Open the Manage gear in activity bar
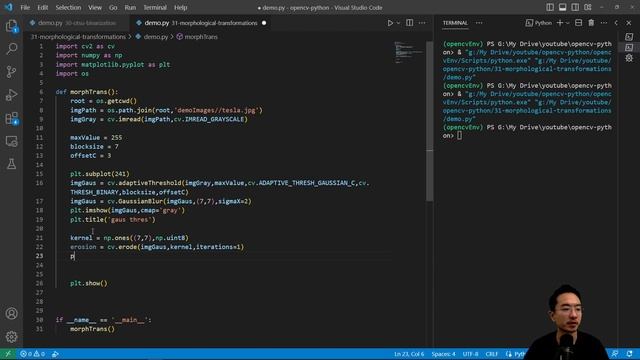The height and width of the screenshot is (360, 640). [x=11, y=337]
